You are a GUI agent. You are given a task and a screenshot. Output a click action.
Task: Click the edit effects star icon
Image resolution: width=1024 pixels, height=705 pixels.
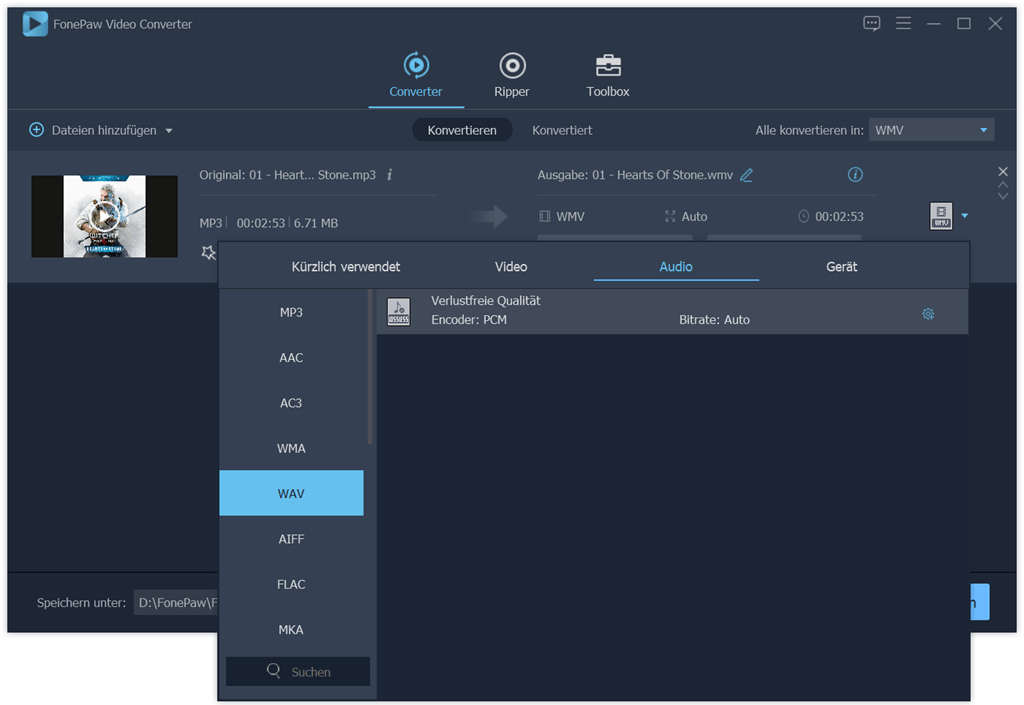[x=208, y=253]
